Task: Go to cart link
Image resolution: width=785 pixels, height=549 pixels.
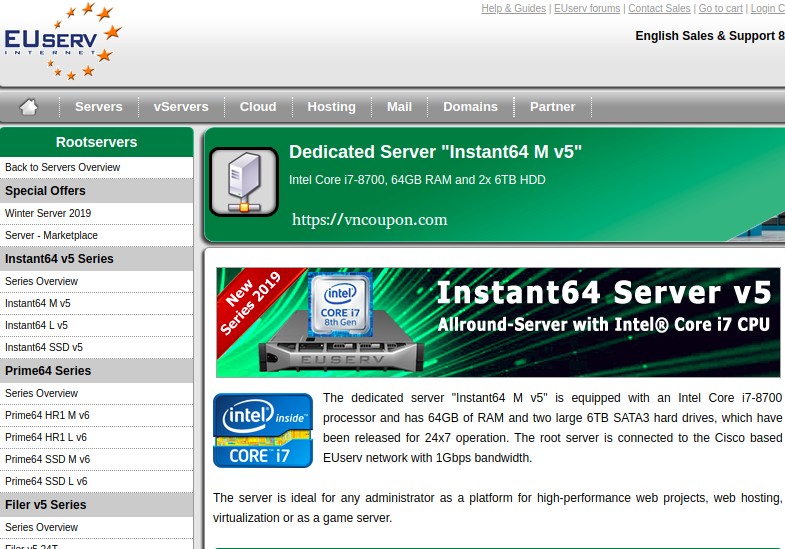Action: (x=720, y=9)
